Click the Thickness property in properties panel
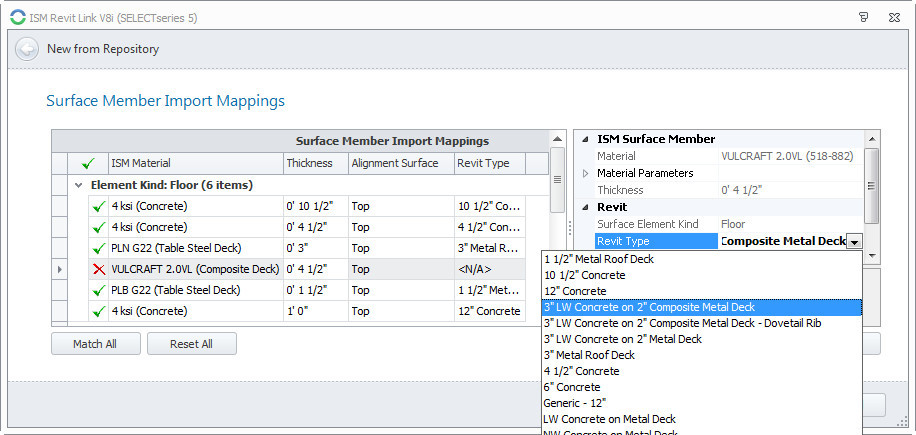Screen dimensions: 916x435 pos(620,190)
